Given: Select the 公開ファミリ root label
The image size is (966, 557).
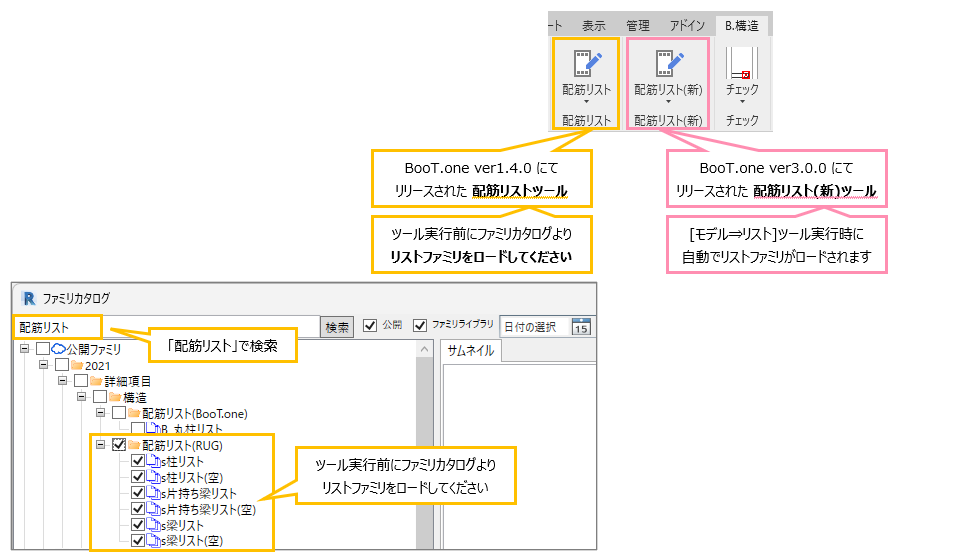Looking at the screenshot, I should [94, 349].
